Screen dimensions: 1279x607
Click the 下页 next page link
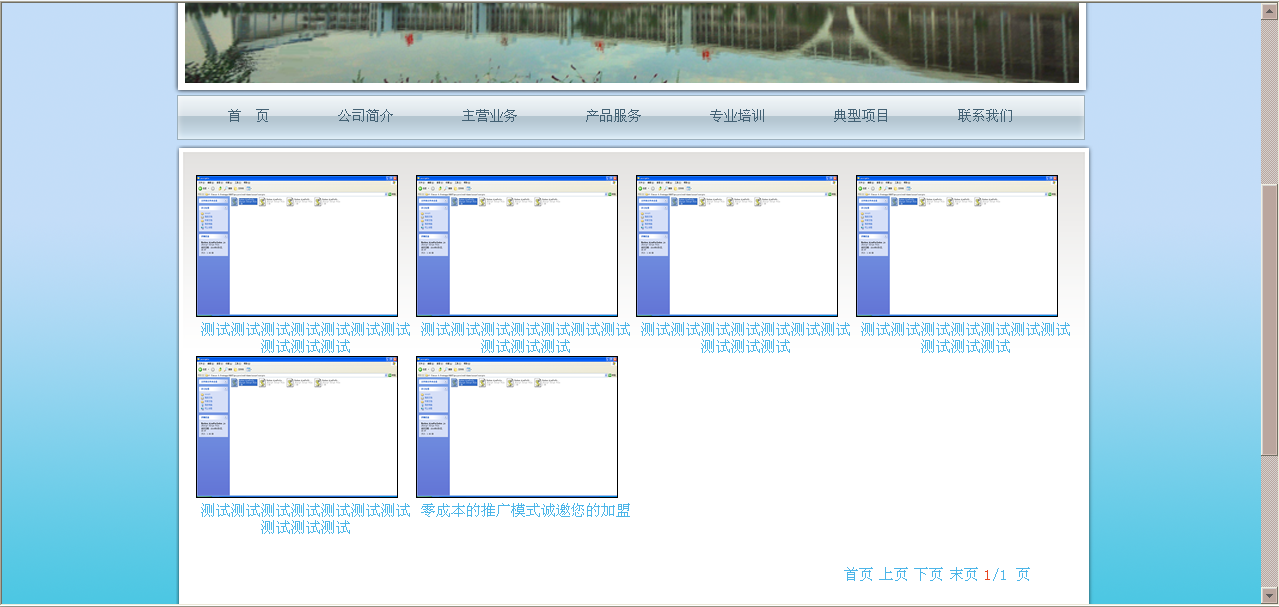point(928,575)
